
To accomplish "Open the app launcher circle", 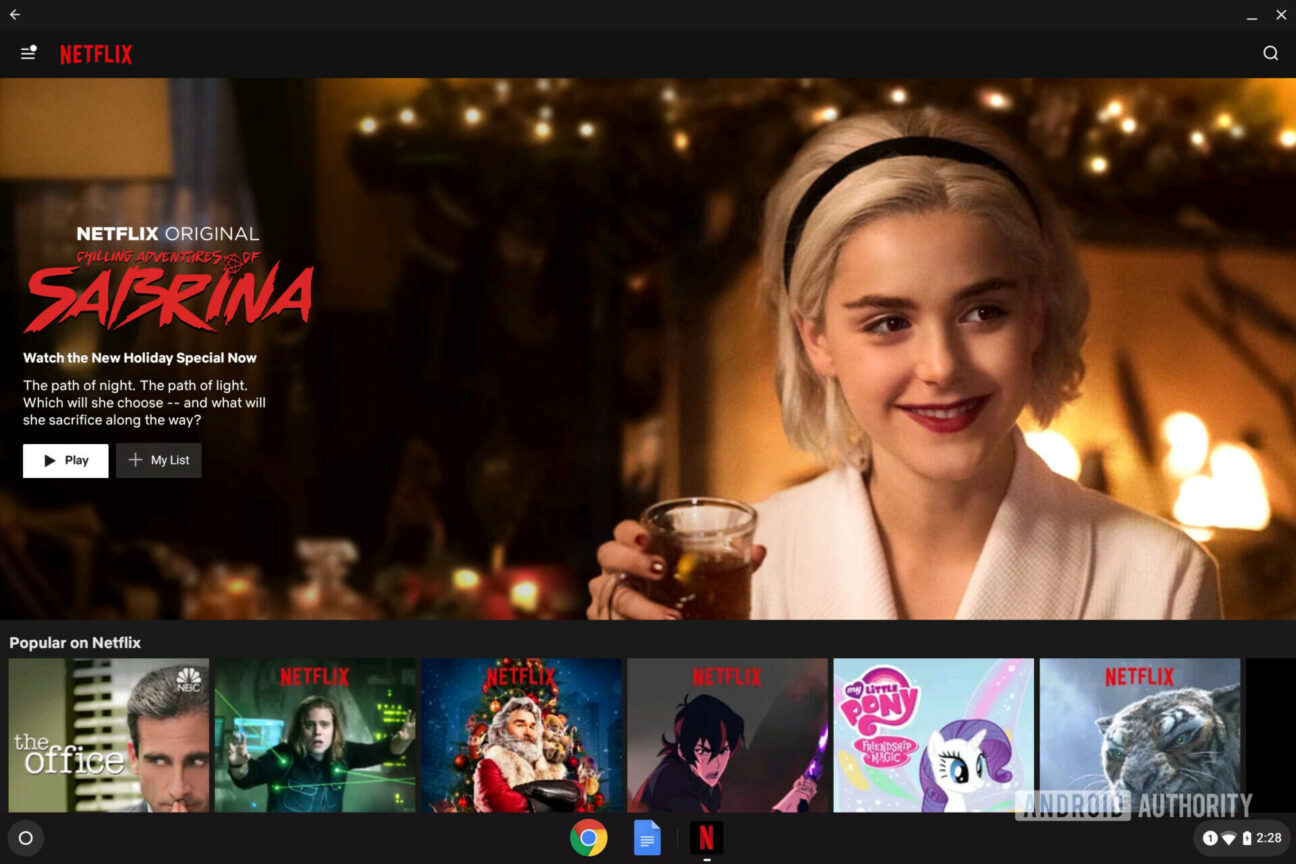I will pos(26,838).
